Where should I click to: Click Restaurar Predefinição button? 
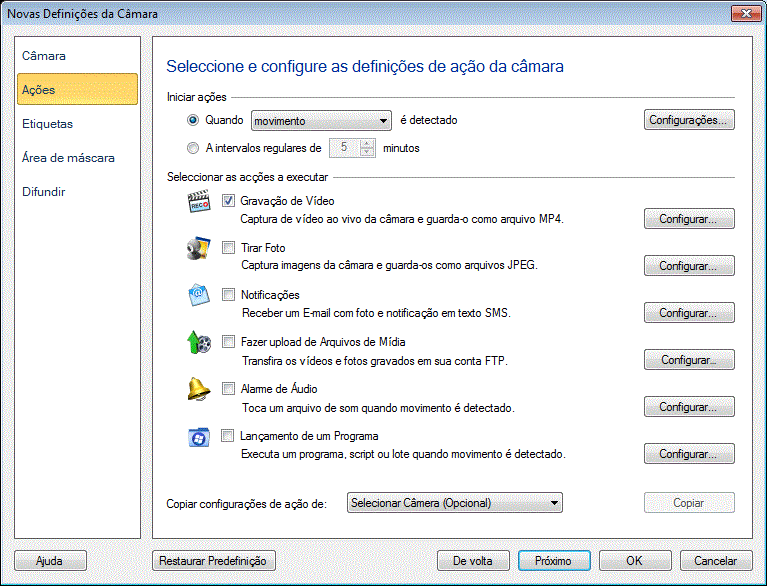coord(213,561)
